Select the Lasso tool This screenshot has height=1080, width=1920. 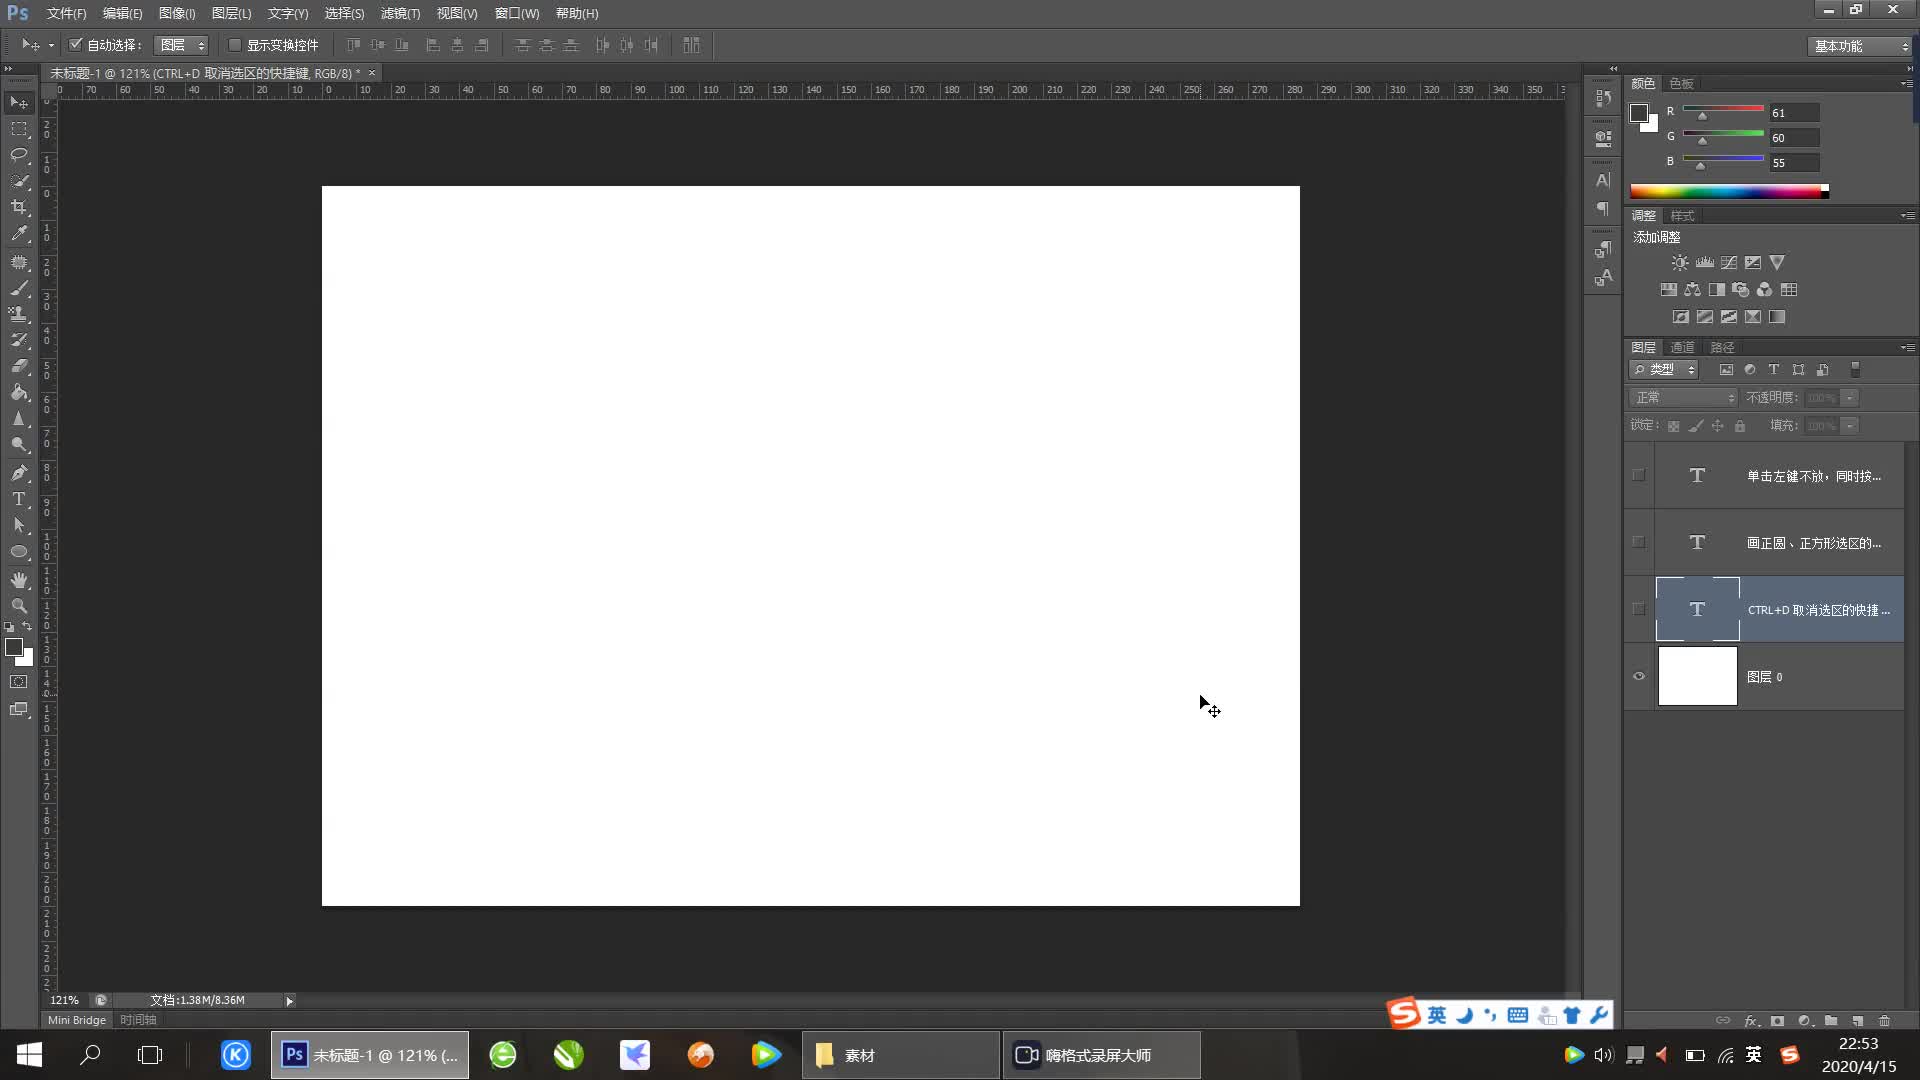[x=19, y=155]
